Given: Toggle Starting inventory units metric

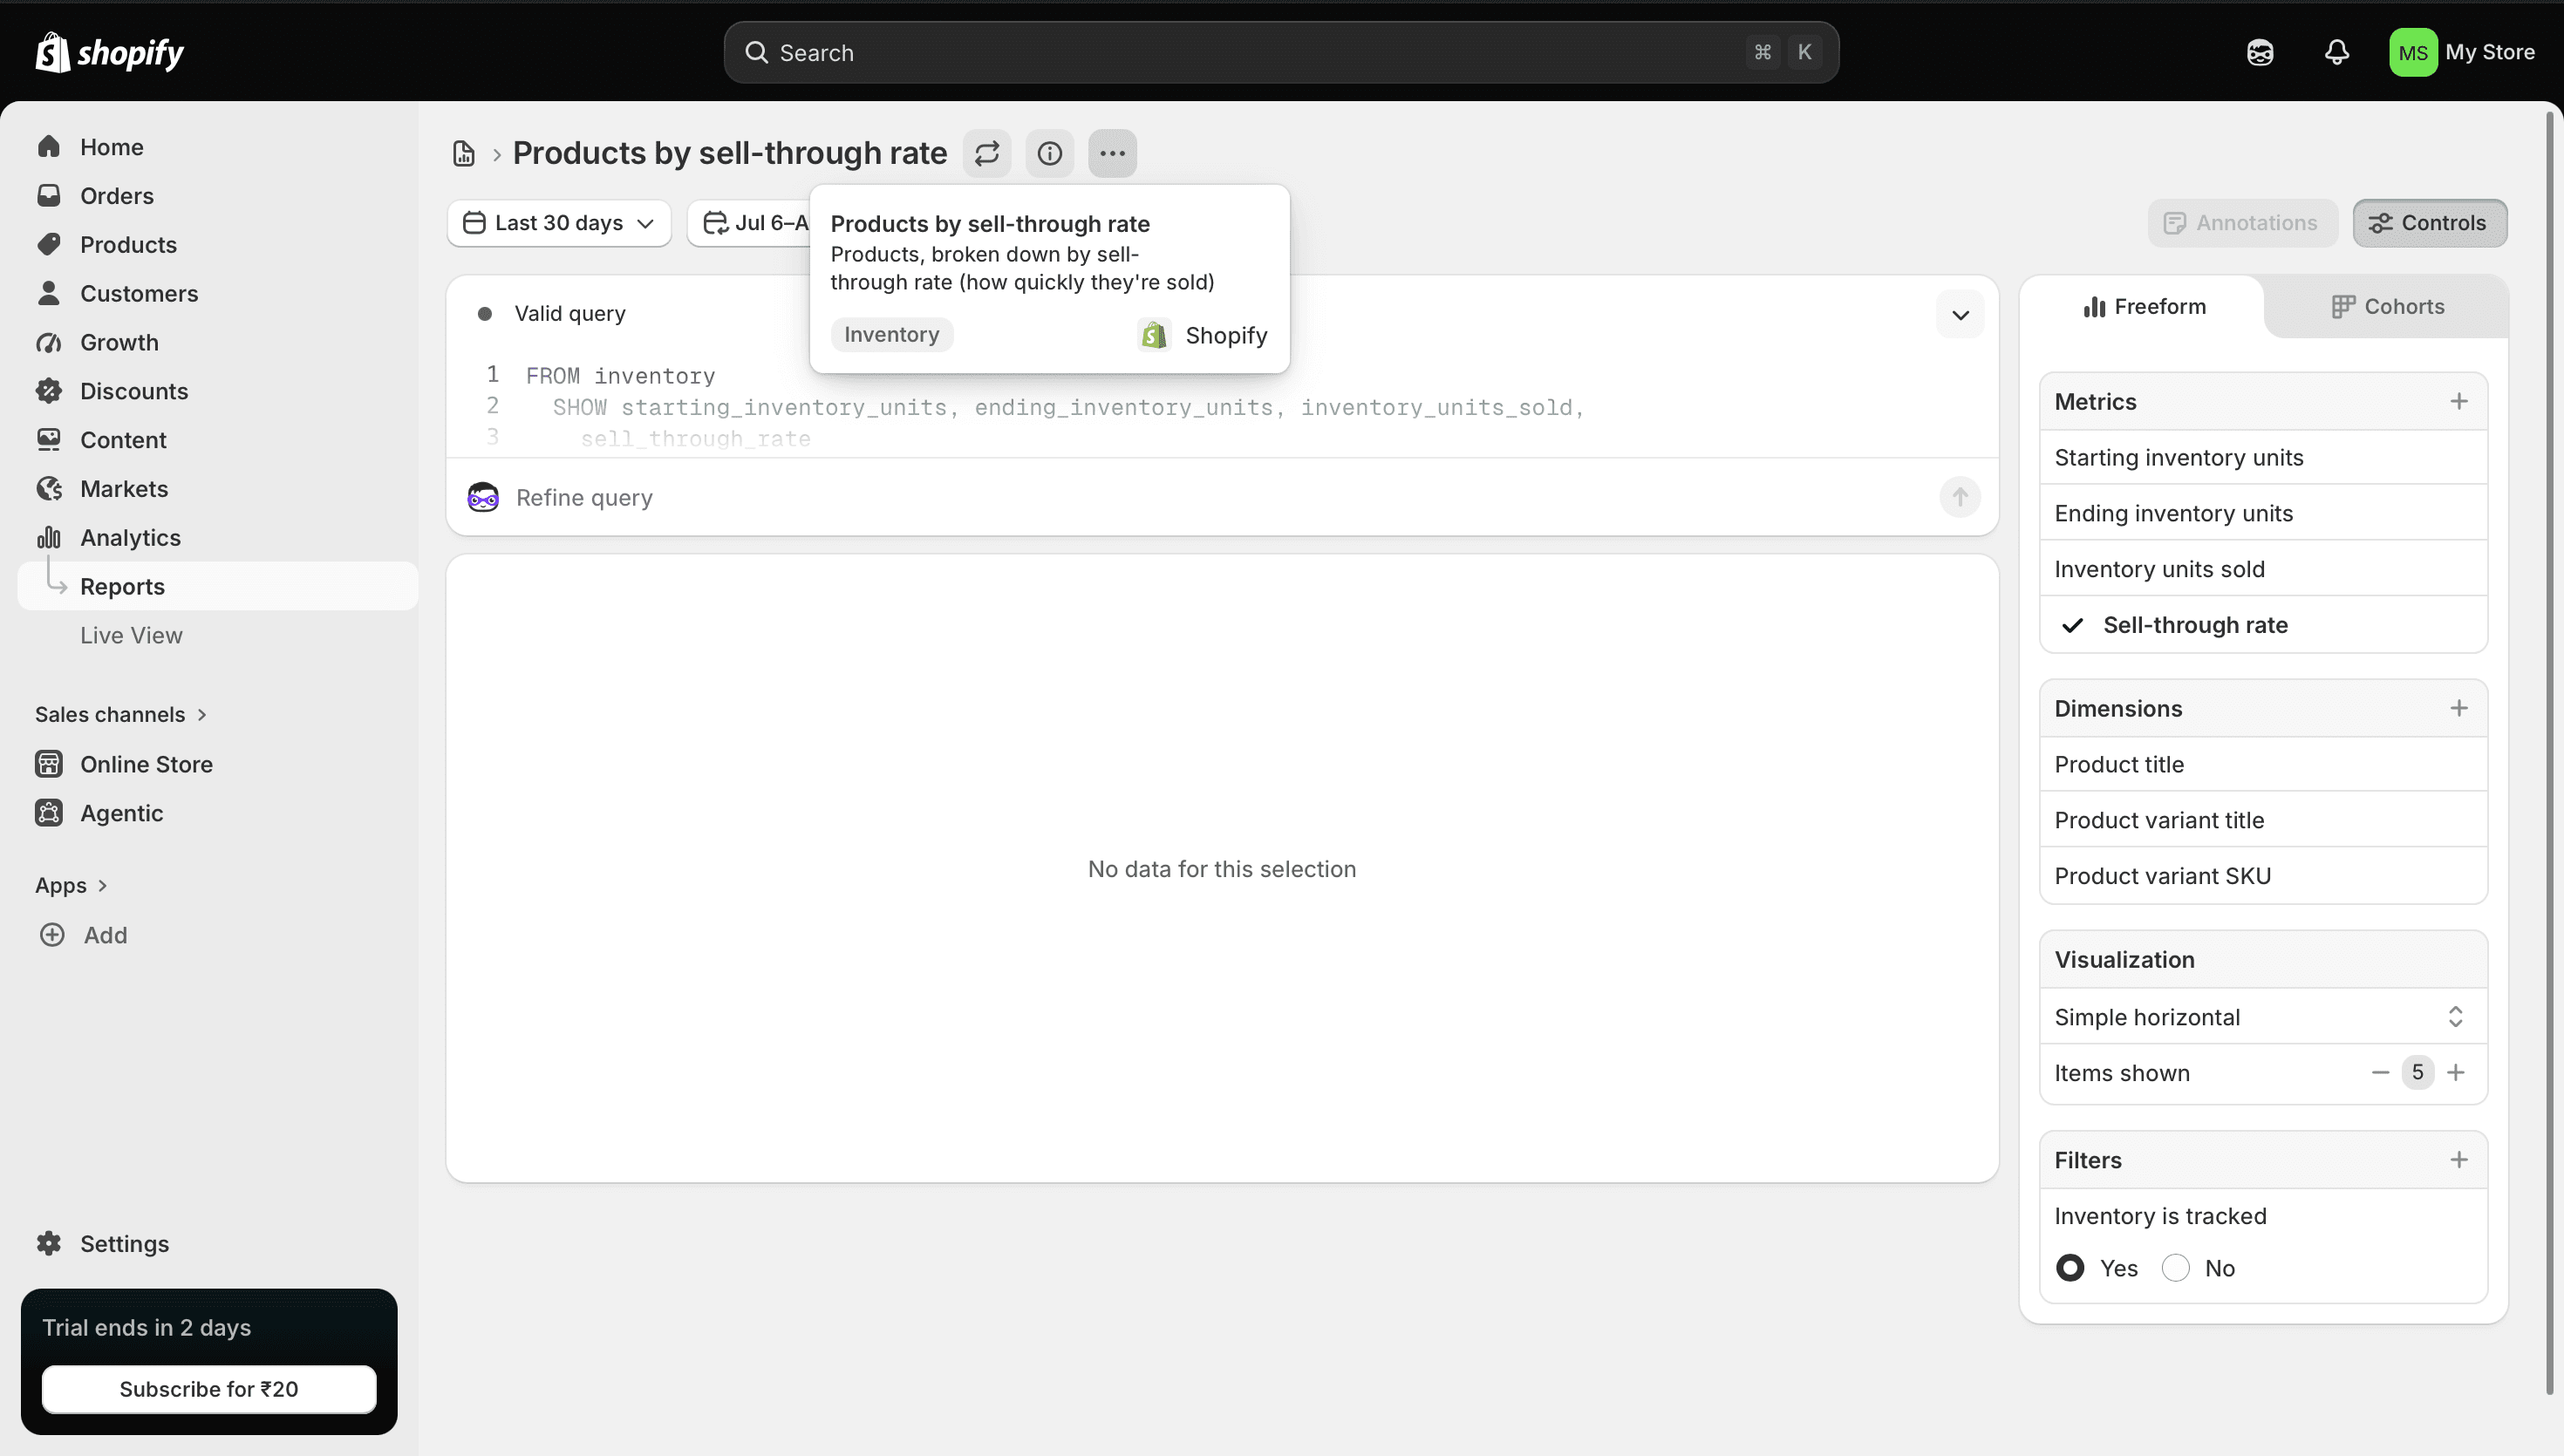Looking at the screenshot, I should tap(2263, 457).
